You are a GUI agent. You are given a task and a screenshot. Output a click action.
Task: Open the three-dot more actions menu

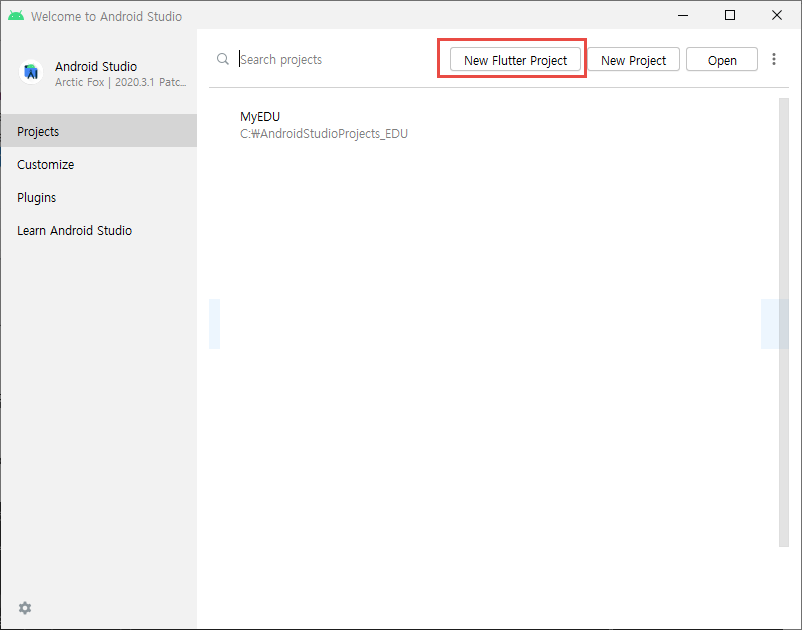pyautogui.click(x=774, y=59)
